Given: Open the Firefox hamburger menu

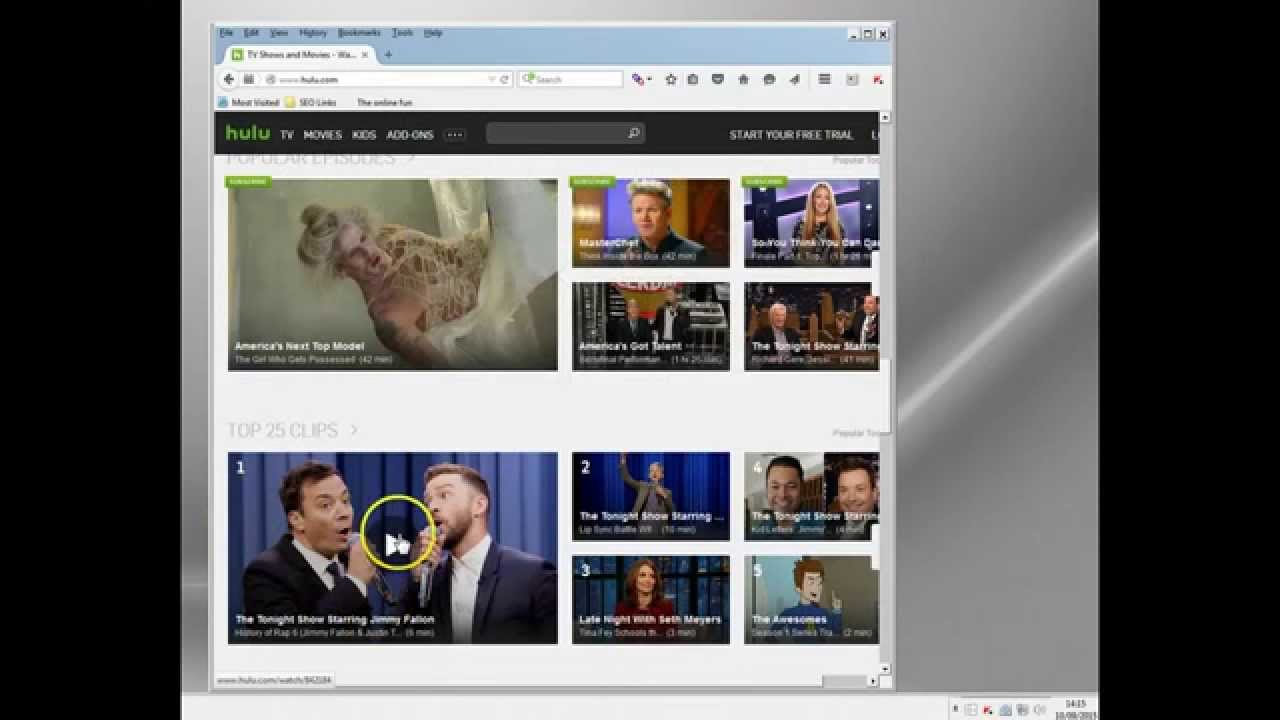Looking at the screenshot, I should coord(824,79).
